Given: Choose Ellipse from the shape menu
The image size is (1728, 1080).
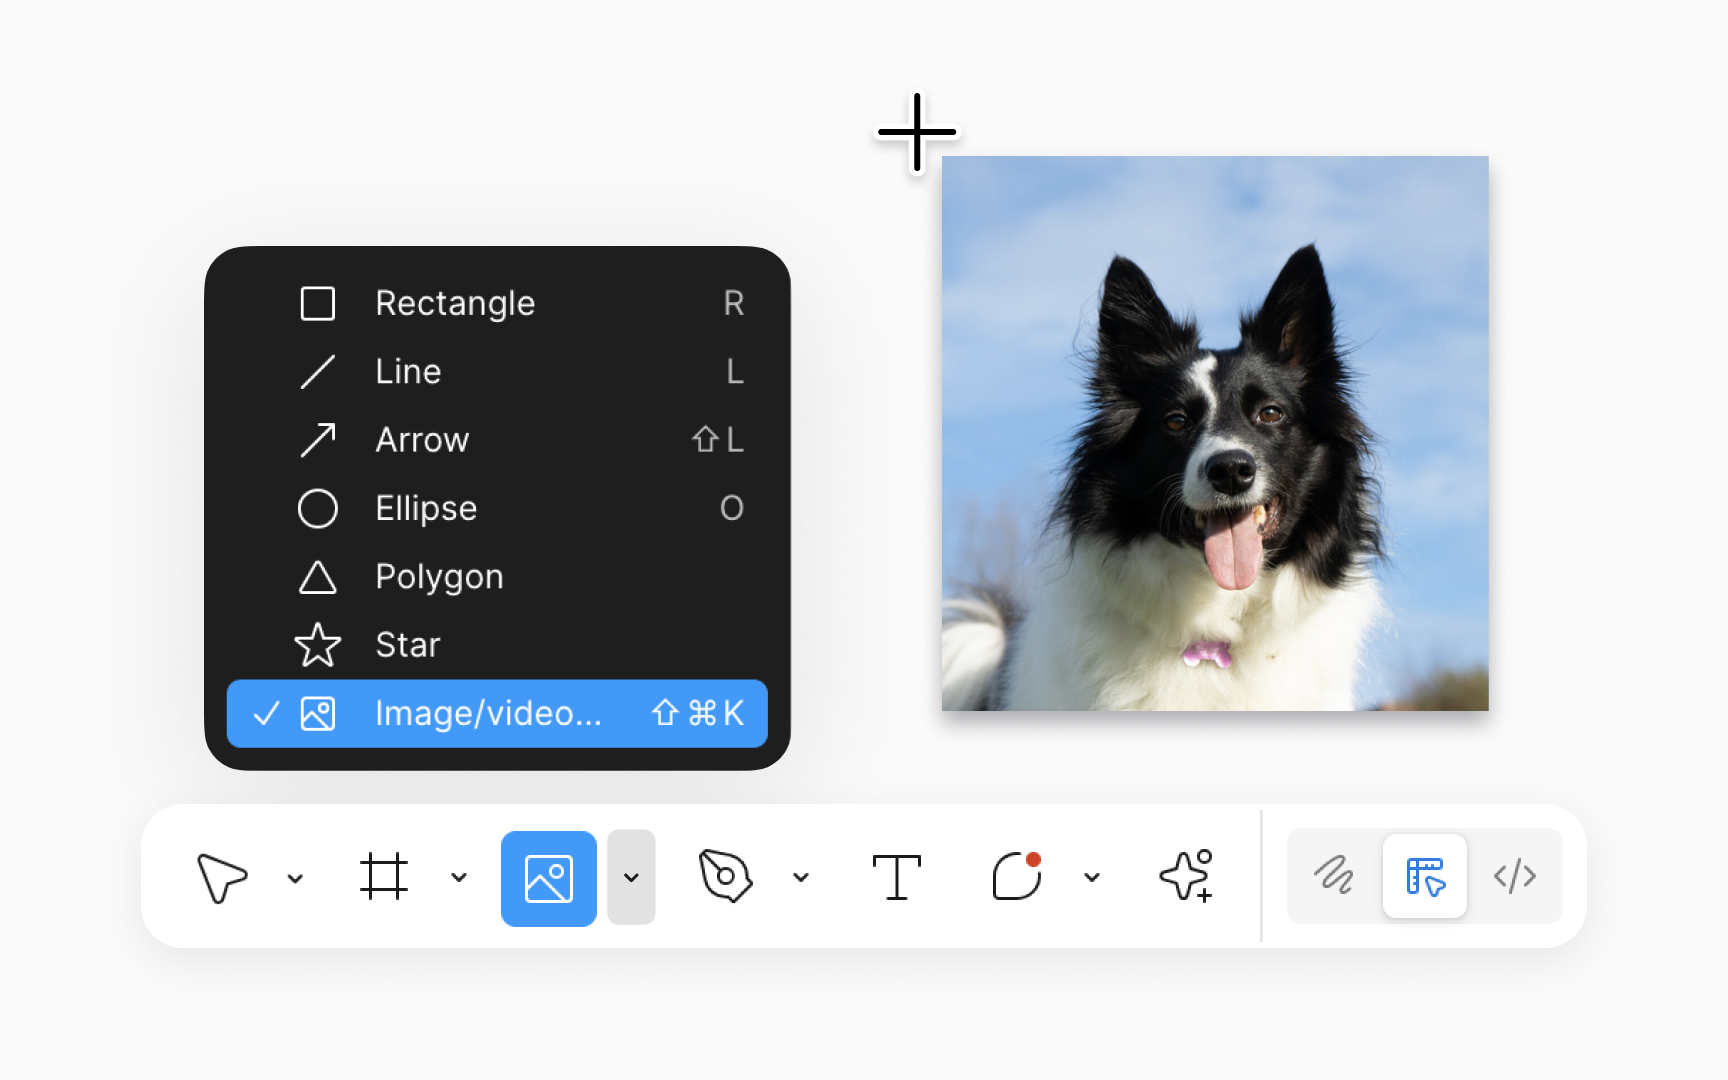Looking at the screenshot, I should click(425, 508).
